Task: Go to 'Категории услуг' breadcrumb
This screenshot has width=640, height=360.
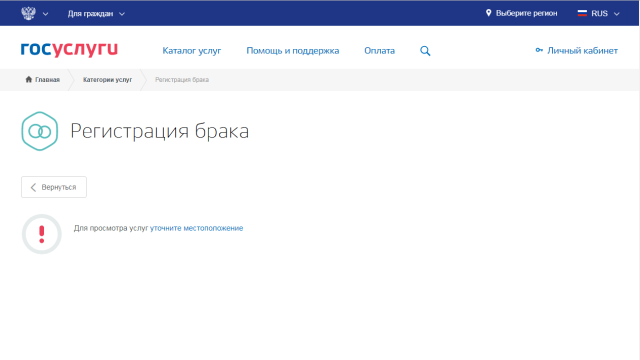Action: (x=107, y=80)
